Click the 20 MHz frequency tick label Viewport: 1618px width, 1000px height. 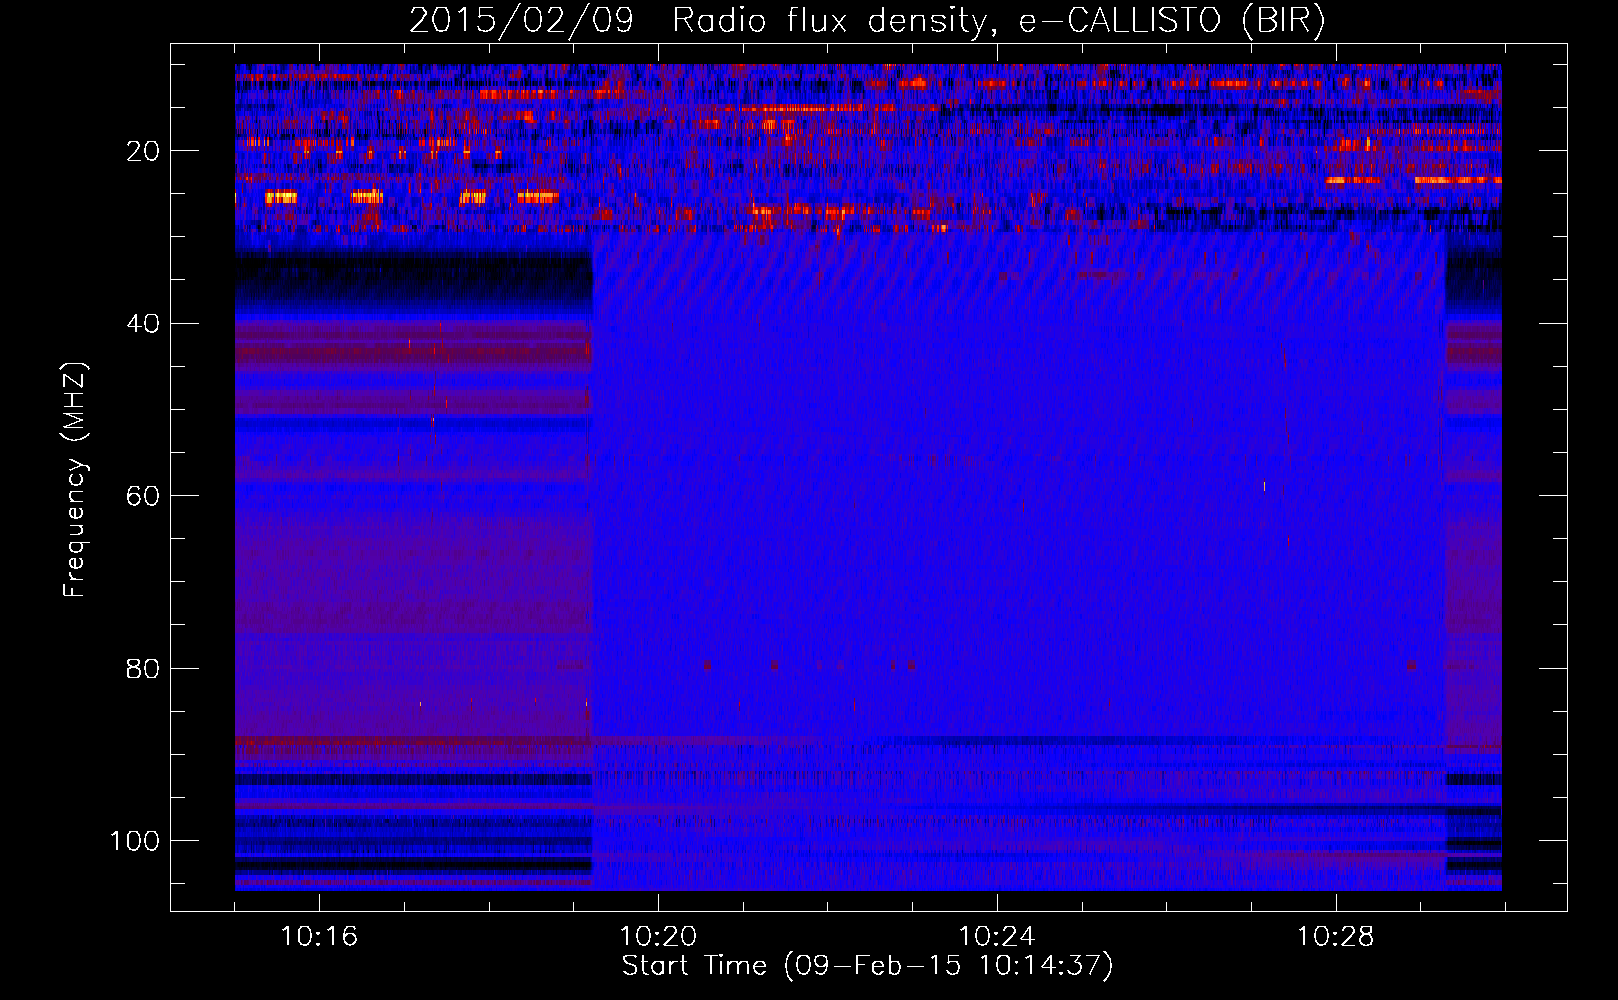143,152
